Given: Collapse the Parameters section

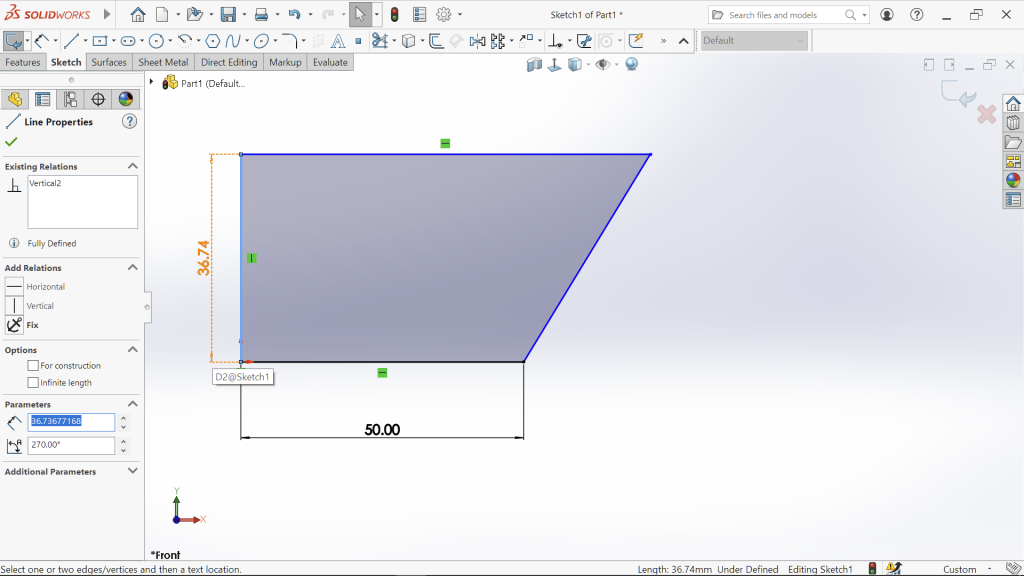Looking at the screenshot, I should 133,404.
